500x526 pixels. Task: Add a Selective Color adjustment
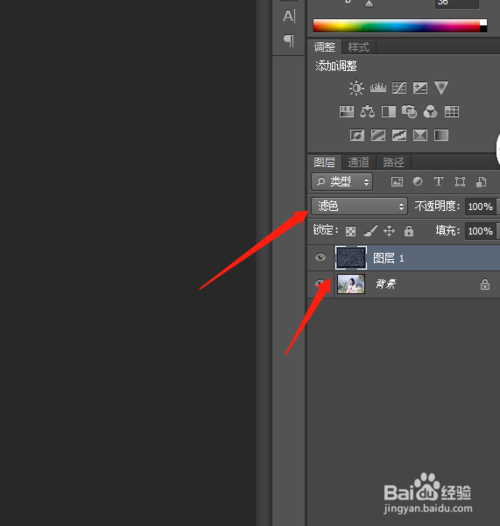[420, 135]
